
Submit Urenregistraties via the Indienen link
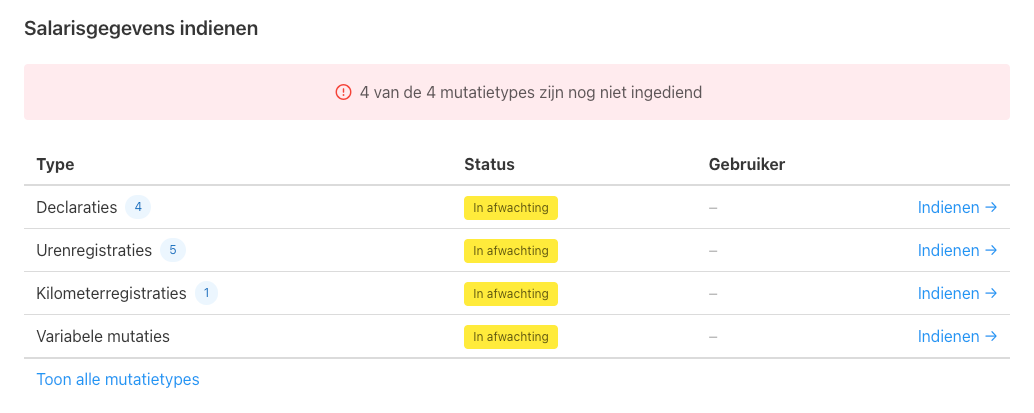(958, 250)
